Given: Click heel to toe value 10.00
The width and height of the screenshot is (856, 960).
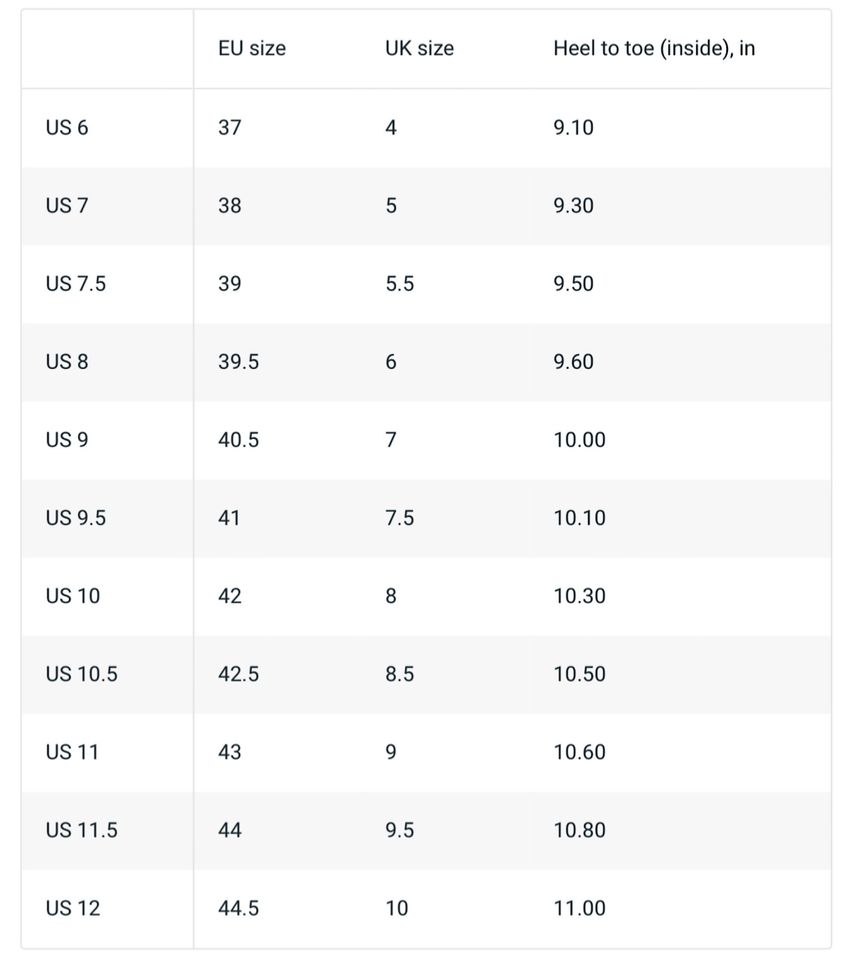Looking at the screenshot, I should pyautogui.click(x=579, y=440).
